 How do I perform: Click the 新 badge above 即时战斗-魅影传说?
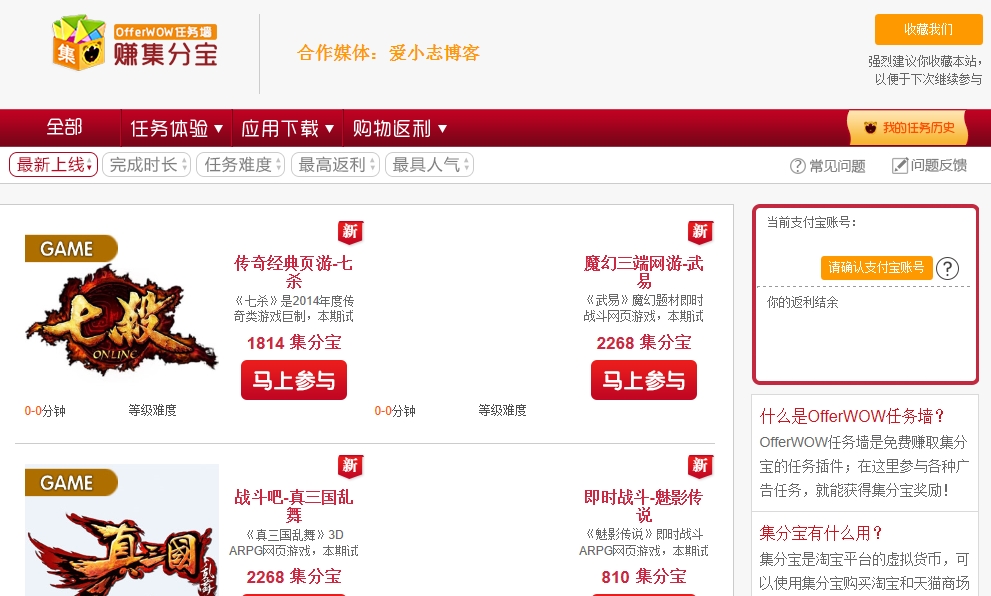[700, 466]
